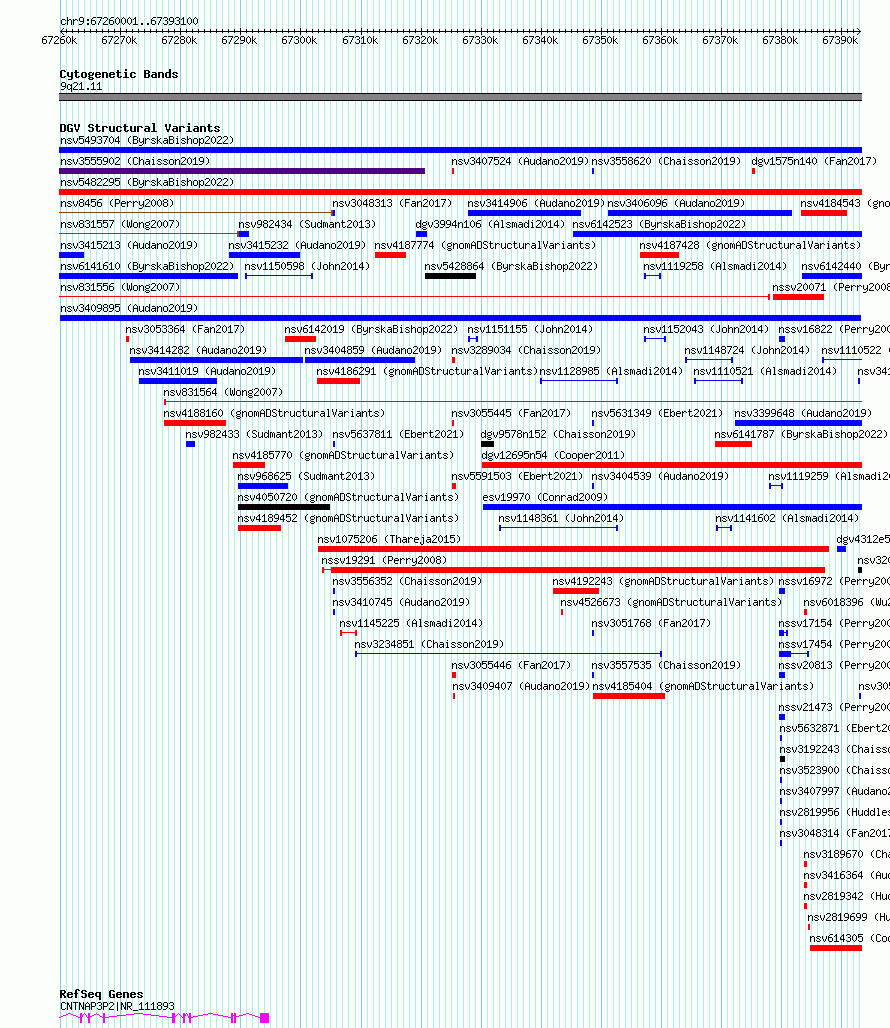Screen dimensions: 890x1028
Task: Select nsv3415232 (Audano2019) variant
Action: click(x=297, y=245)
